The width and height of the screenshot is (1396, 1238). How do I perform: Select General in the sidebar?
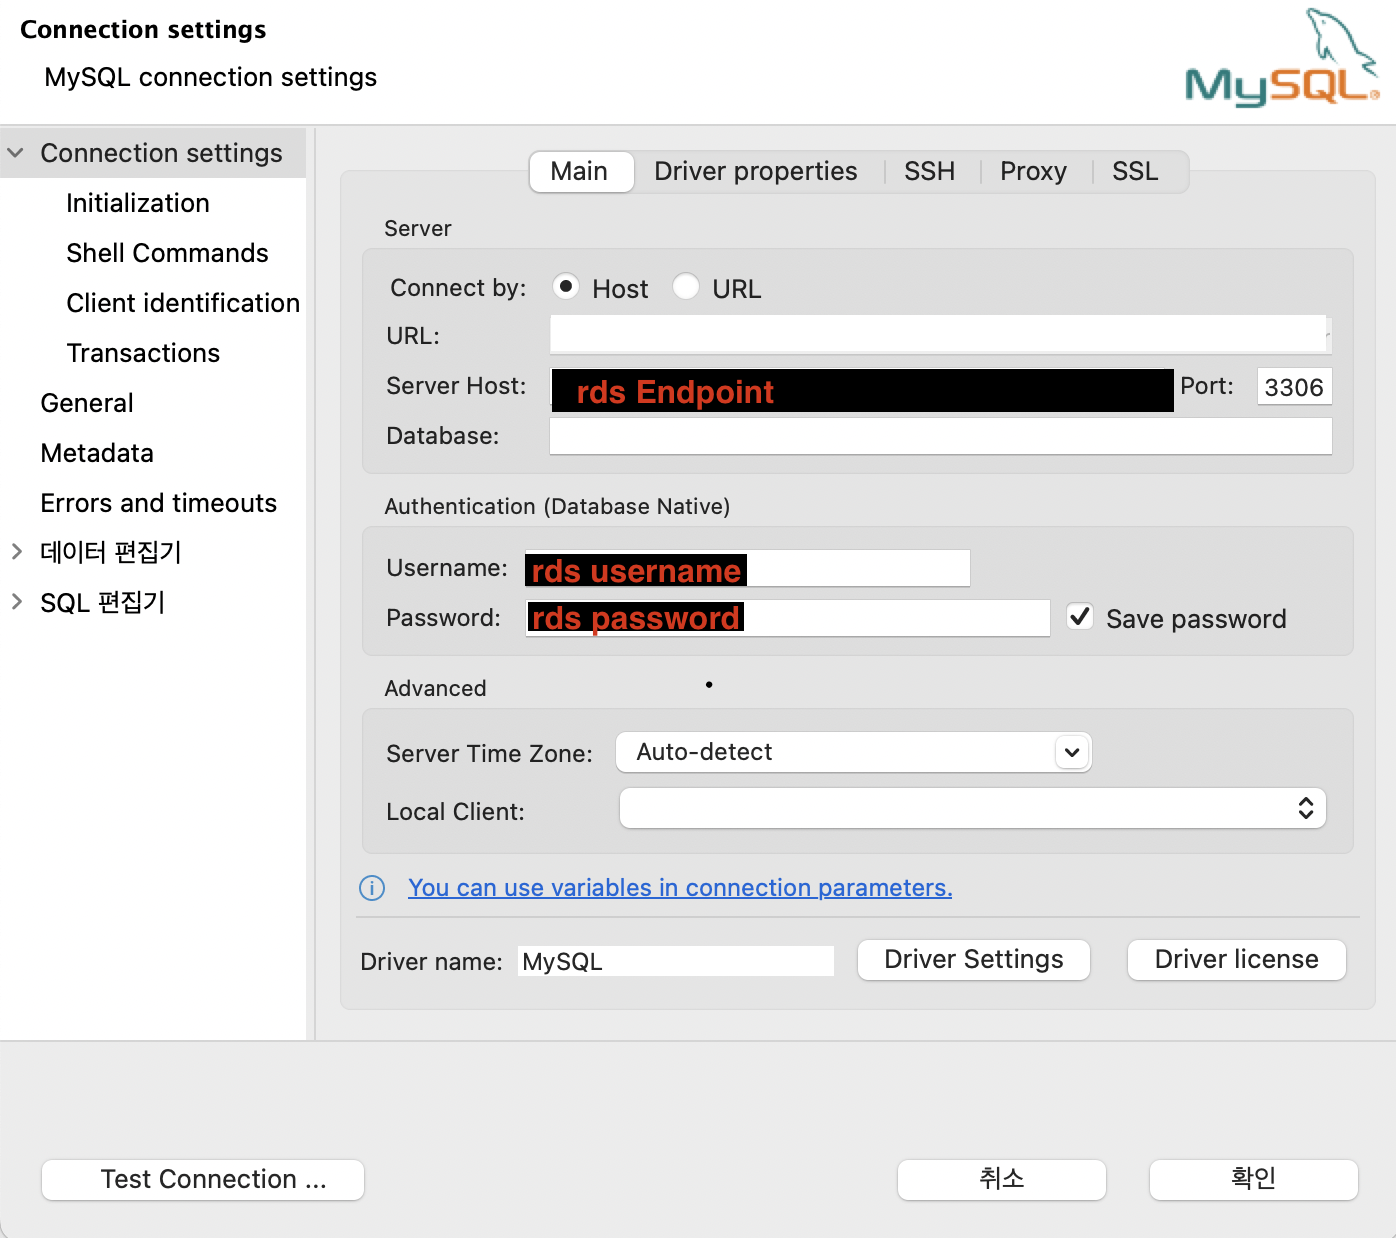(x=87, y=403)
